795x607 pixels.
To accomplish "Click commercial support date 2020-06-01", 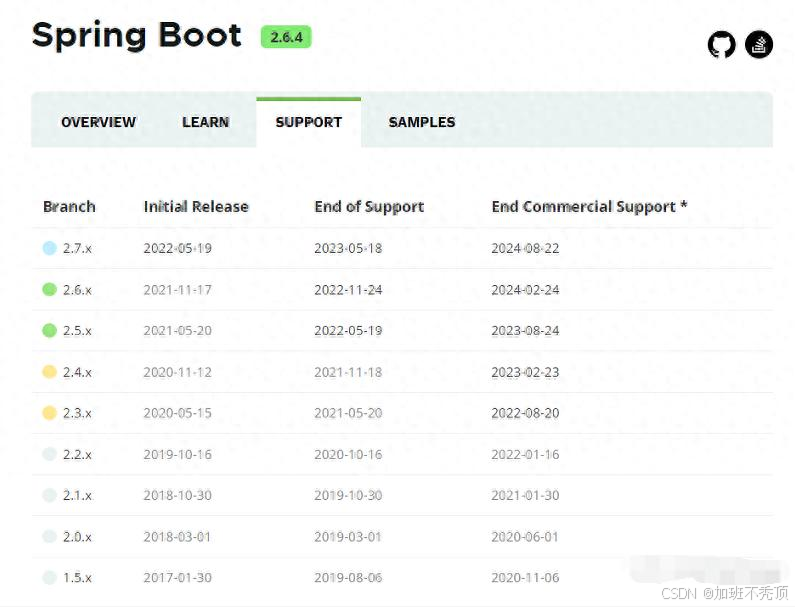I will pos(525,537).
